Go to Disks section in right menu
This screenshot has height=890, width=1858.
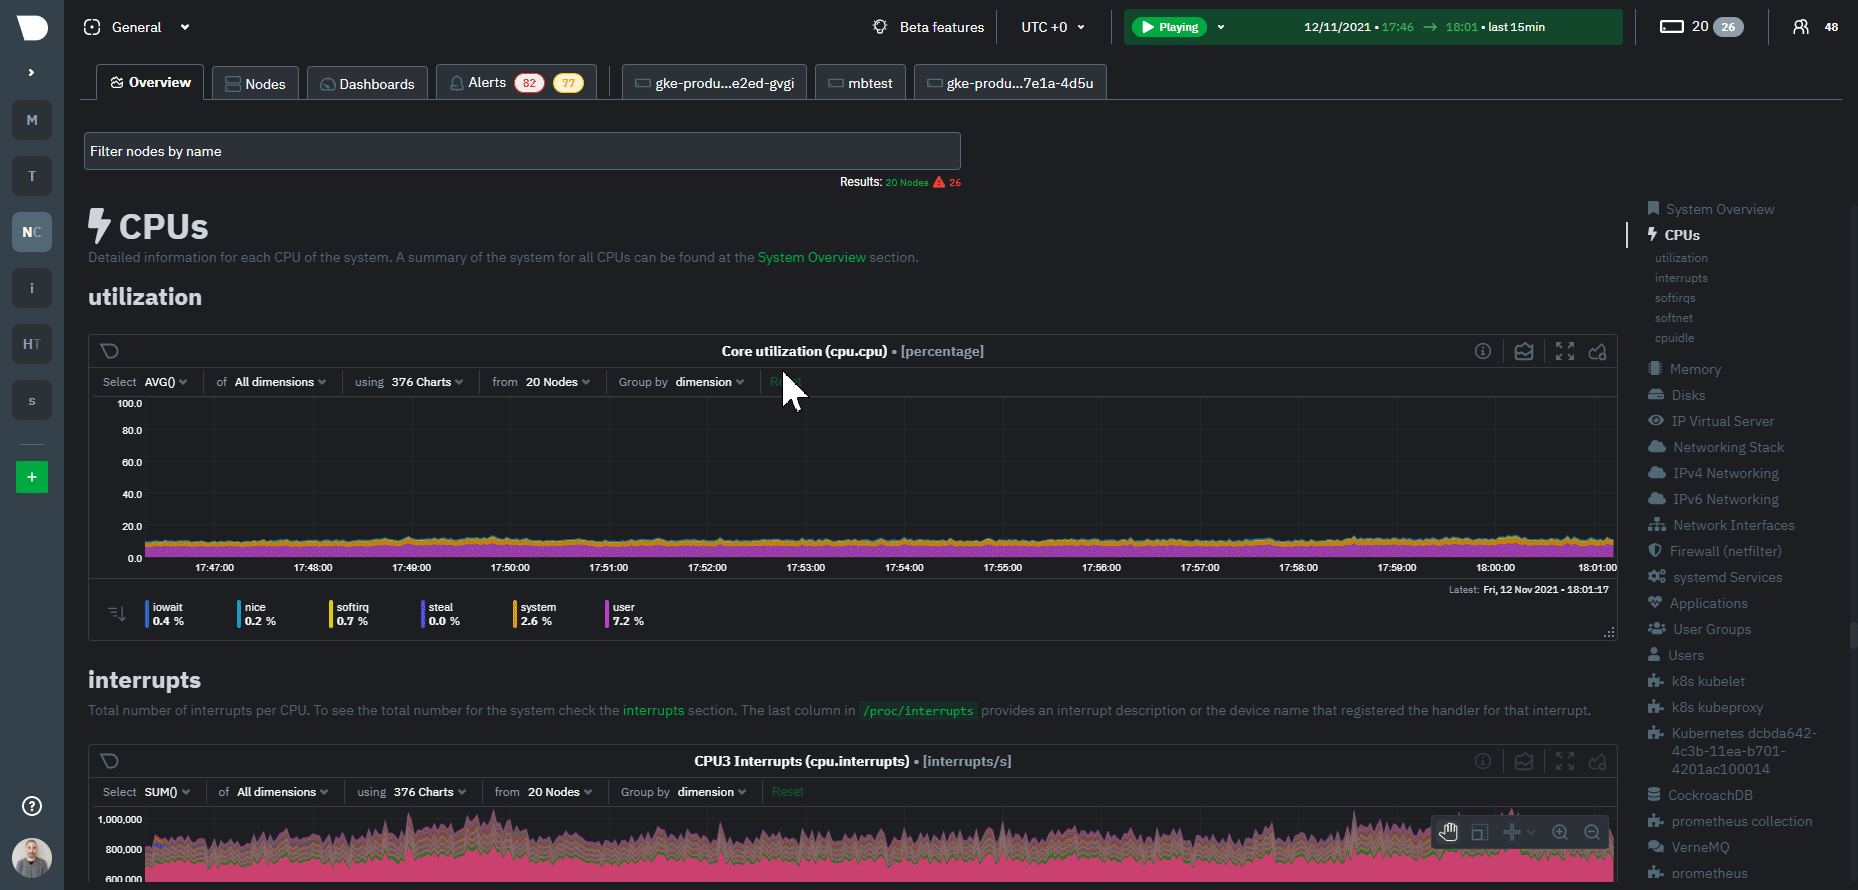click(1677, 395)
